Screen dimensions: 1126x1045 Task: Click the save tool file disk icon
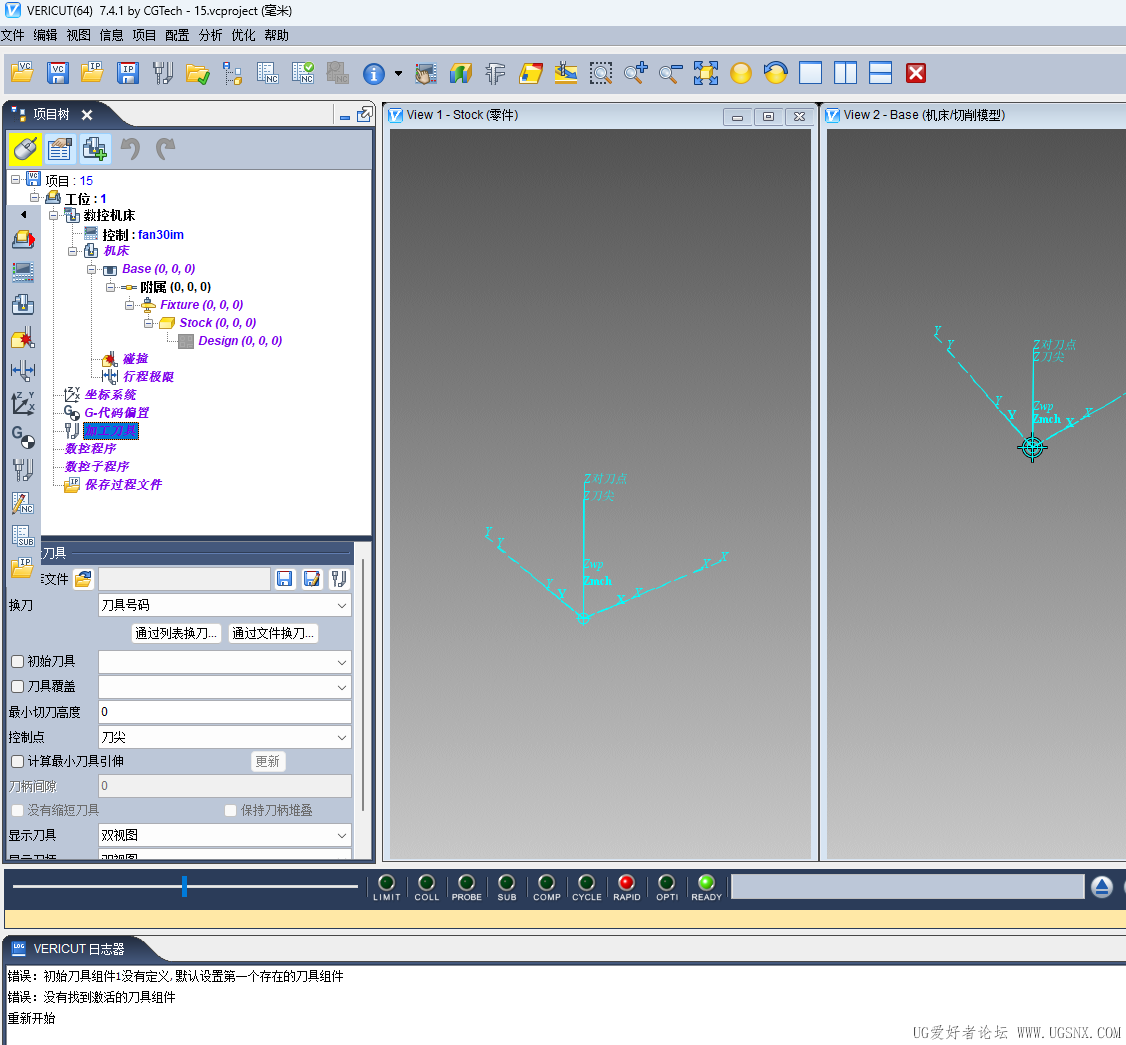pyautogui.click(x=285, y=579)
